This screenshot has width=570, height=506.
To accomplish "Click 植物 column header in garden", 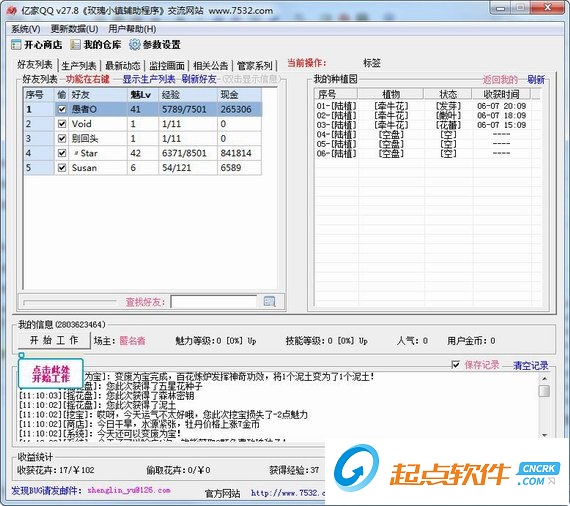I will (x=391, y=94).
